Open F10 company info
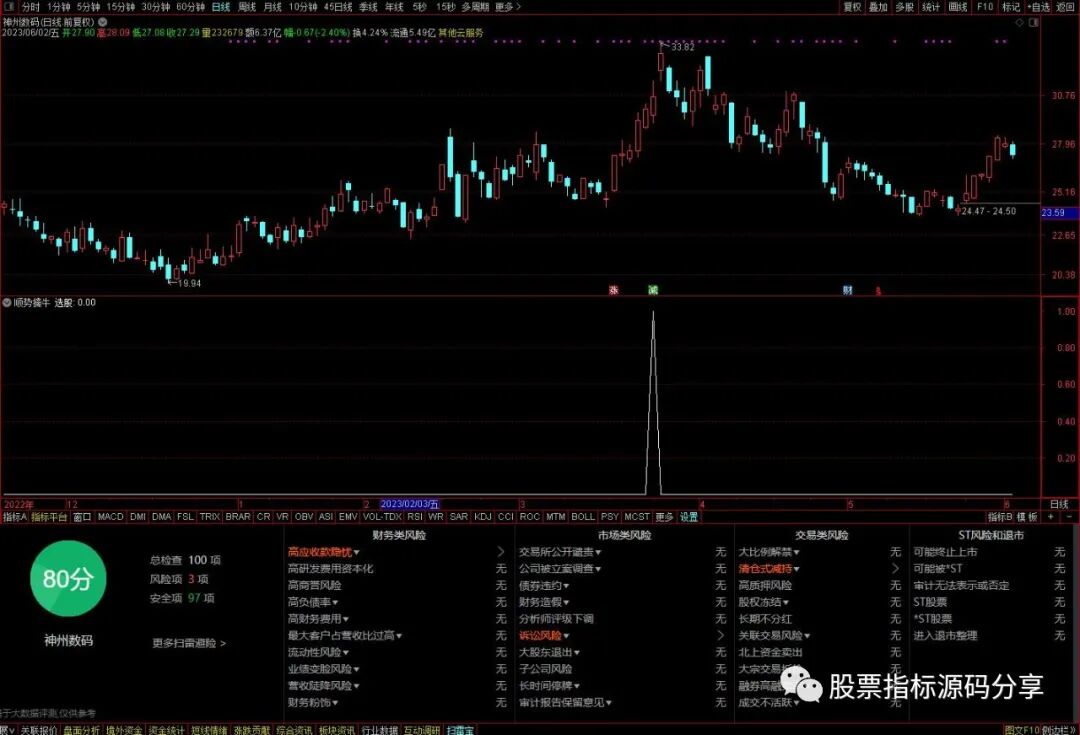This screenshot has width=1080, height=735. pyautogui.click(x=985, y=7)
